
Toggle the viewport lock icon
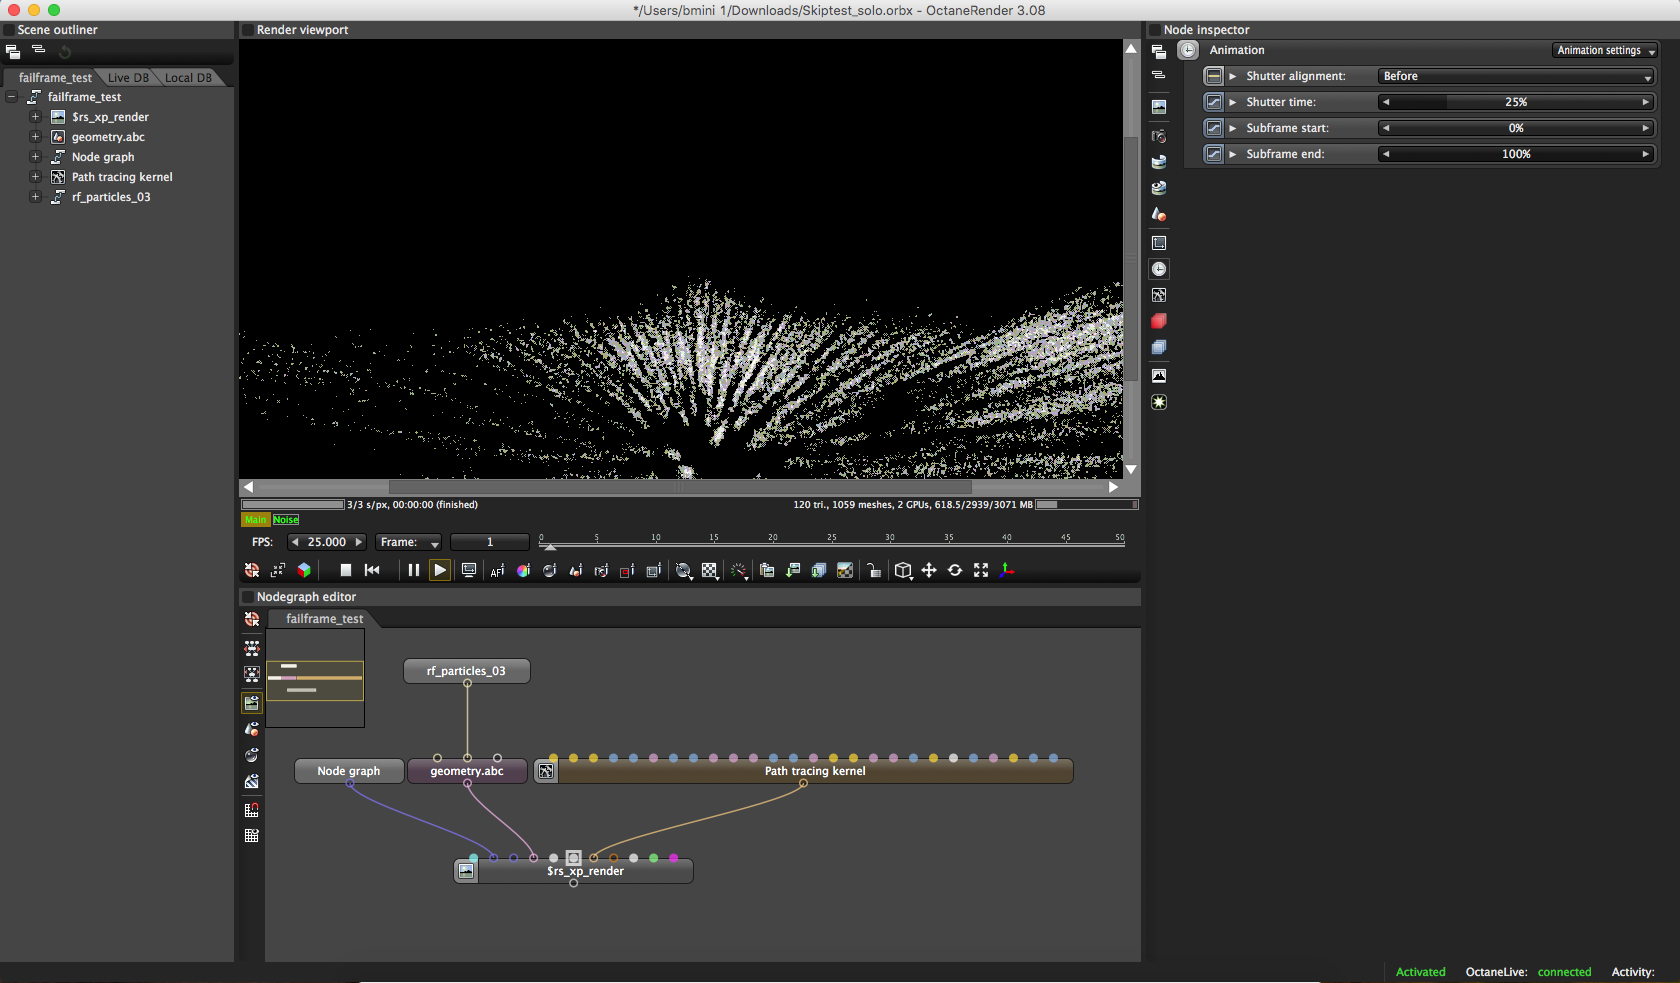point(873,570)
